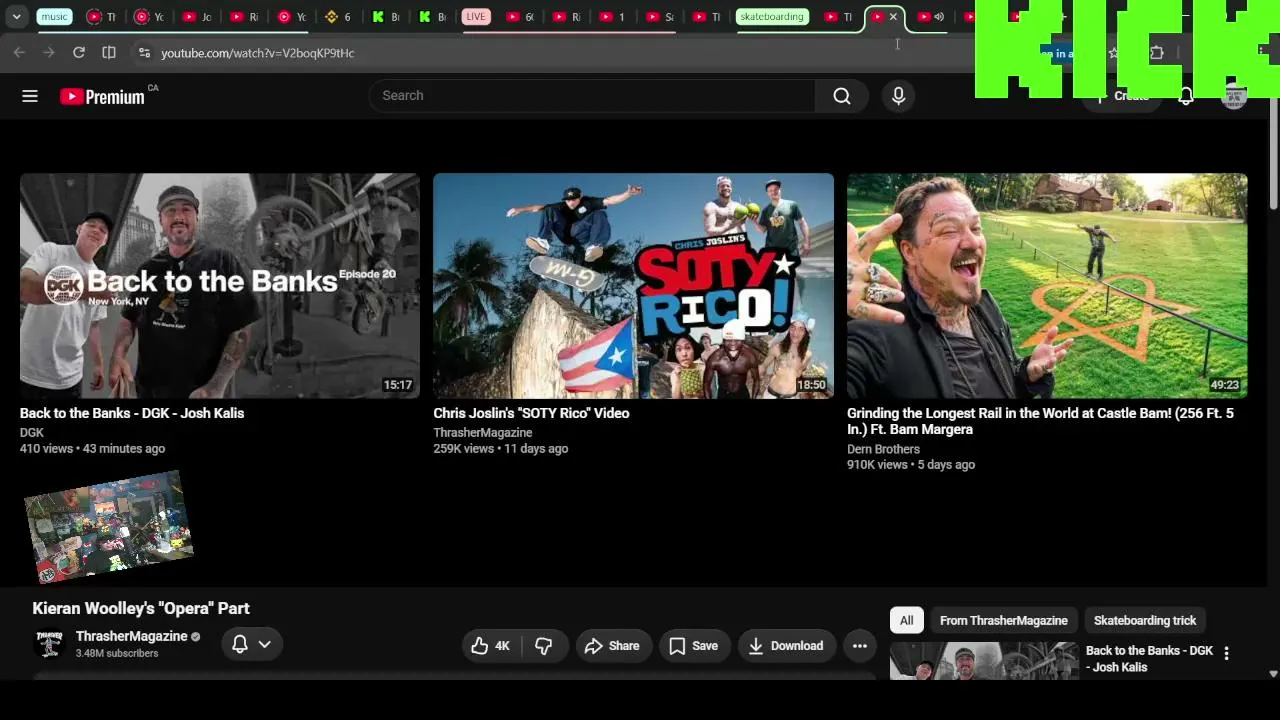
Task: Open sidebar "Back to the Banks - DGK - Josh Kalis" title
Action: click(x=1149, y=659)
